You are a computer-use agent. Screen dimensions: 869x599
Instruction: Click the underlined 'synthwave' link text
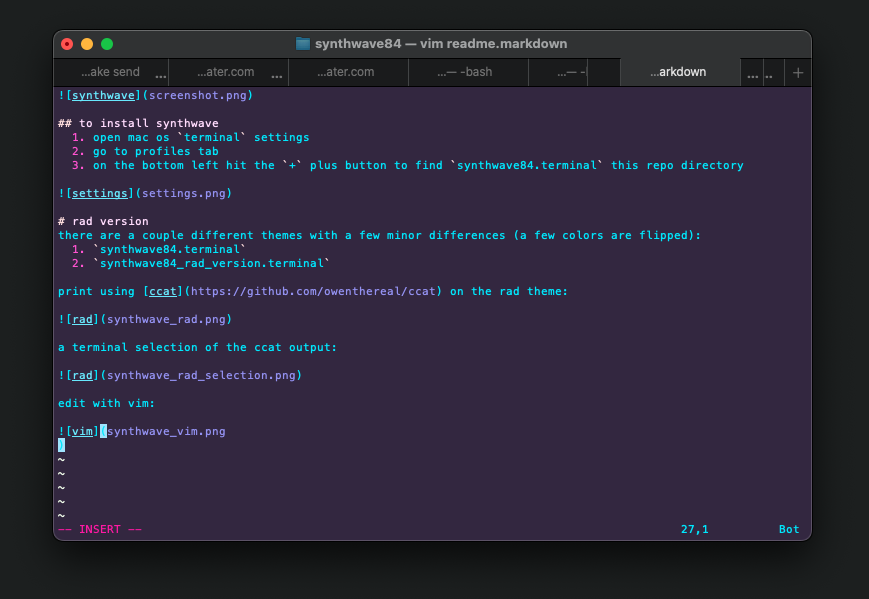pyautogui.click(x=103, y=95)
